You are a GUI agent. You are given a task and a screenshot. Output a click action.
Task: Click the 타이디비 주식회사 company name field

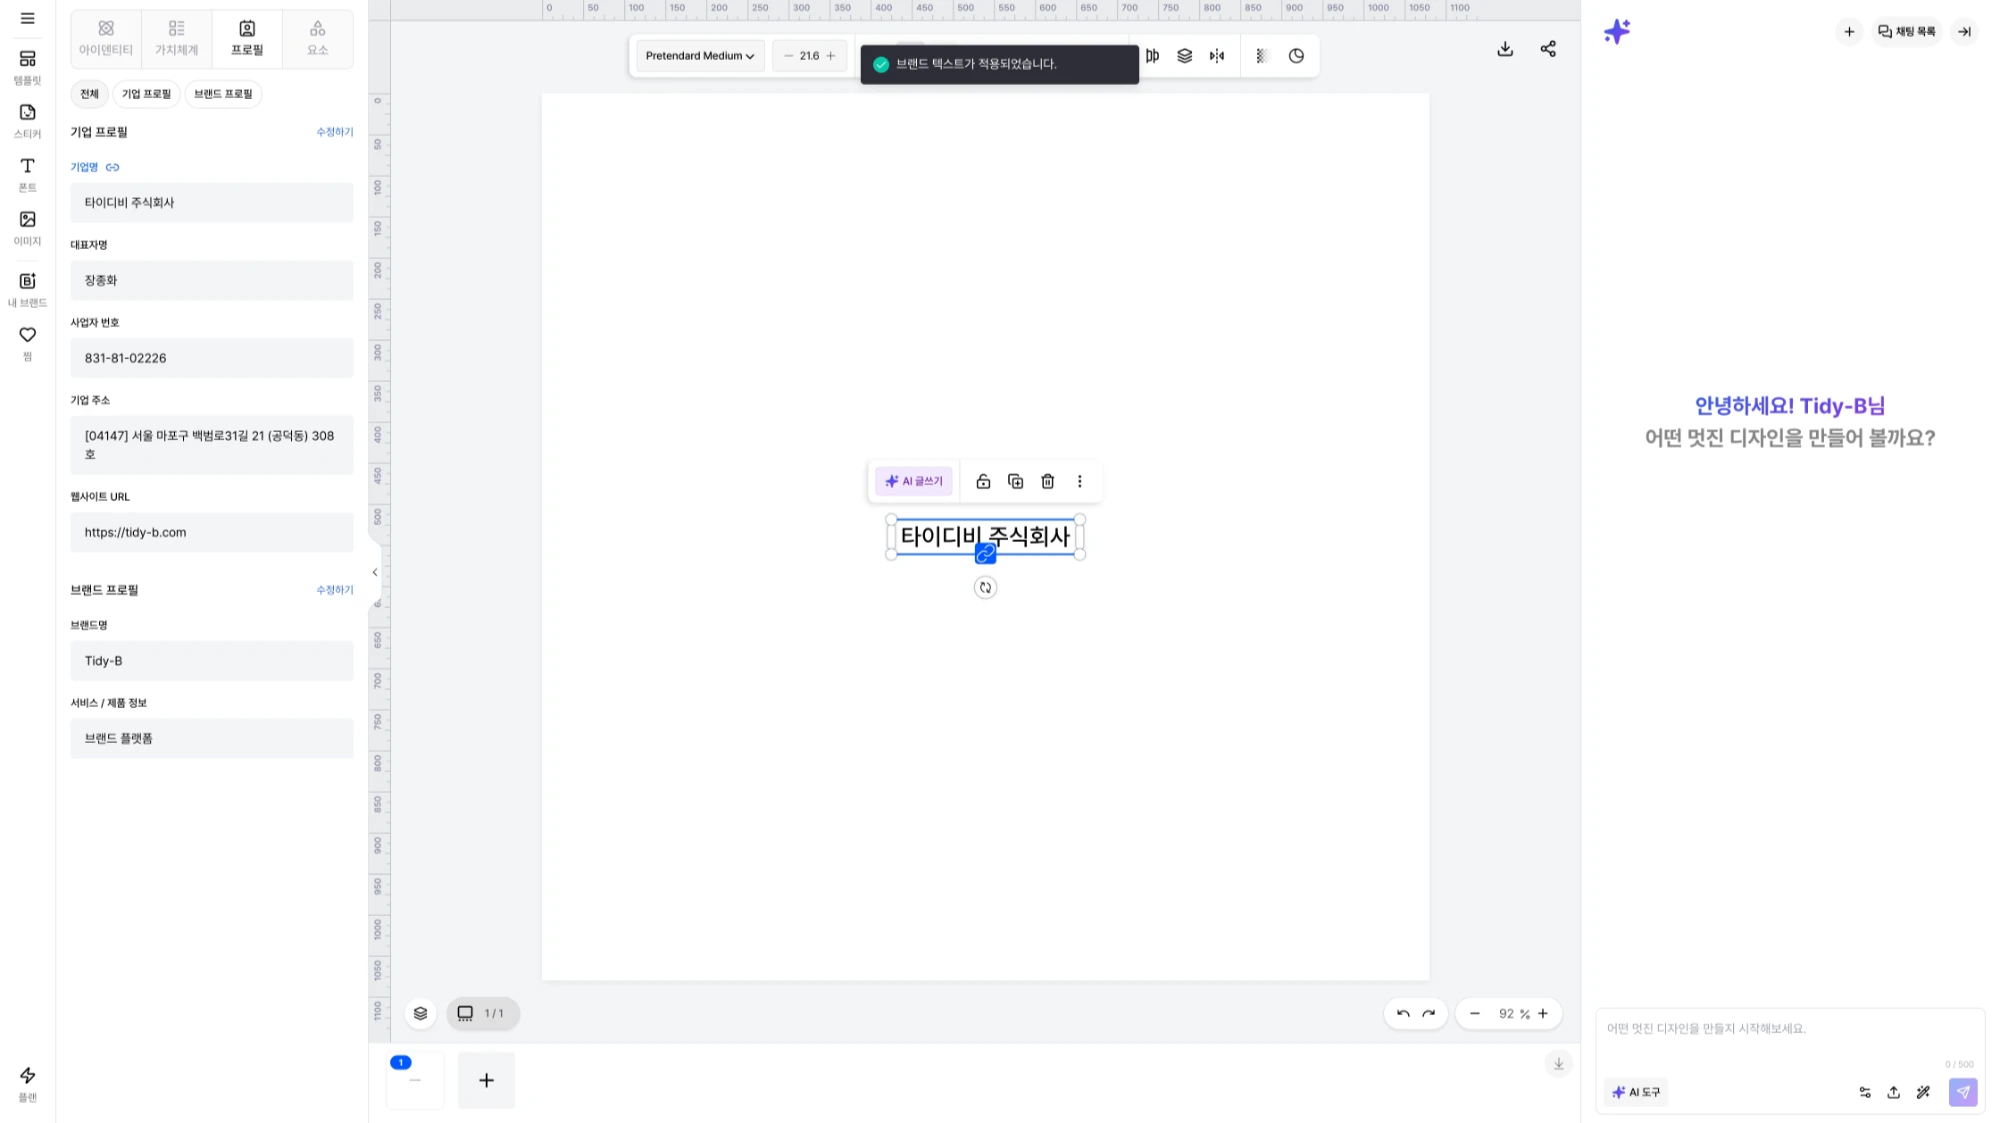click(211, 202)
